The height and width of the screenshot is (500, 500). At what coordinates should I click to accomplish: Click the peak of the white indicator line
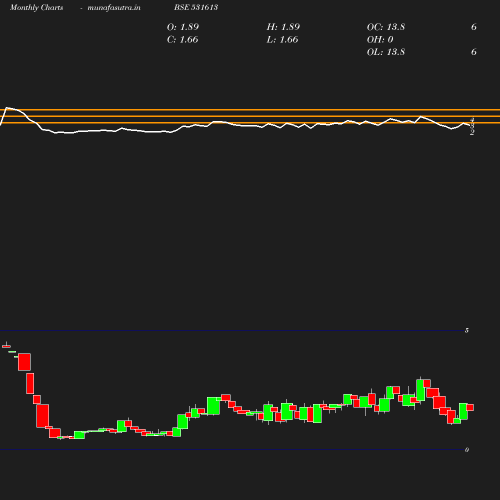(x=7, y=108)
